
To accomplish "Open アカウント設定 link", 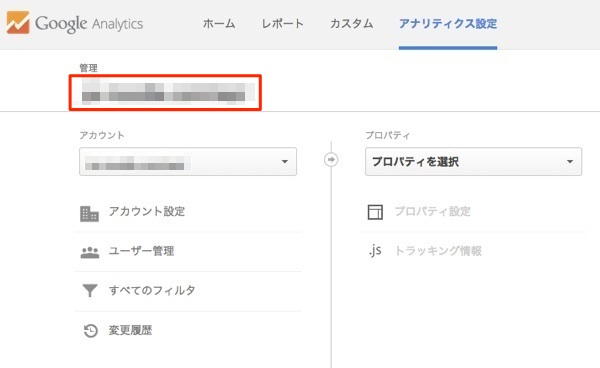I will tap(147, 211).
